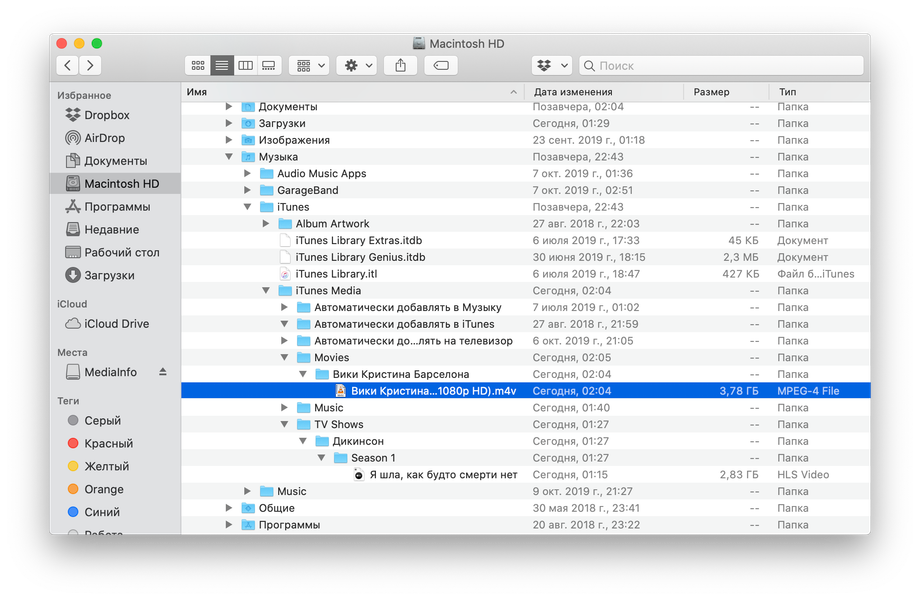The image size is (920, 600).
Task: Switch to column view mode
Action: pos(245,66)
